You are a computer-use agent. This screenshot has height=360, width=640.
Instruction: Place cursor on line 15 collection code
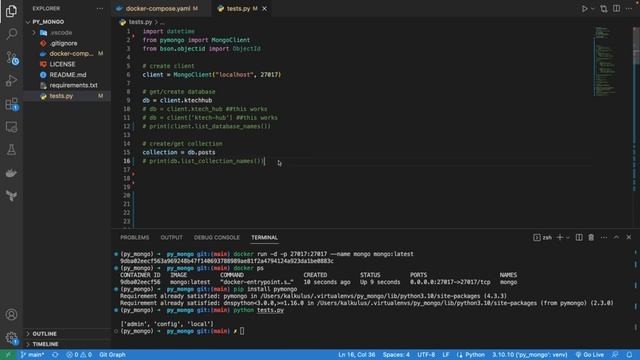[x=179, y=152]
